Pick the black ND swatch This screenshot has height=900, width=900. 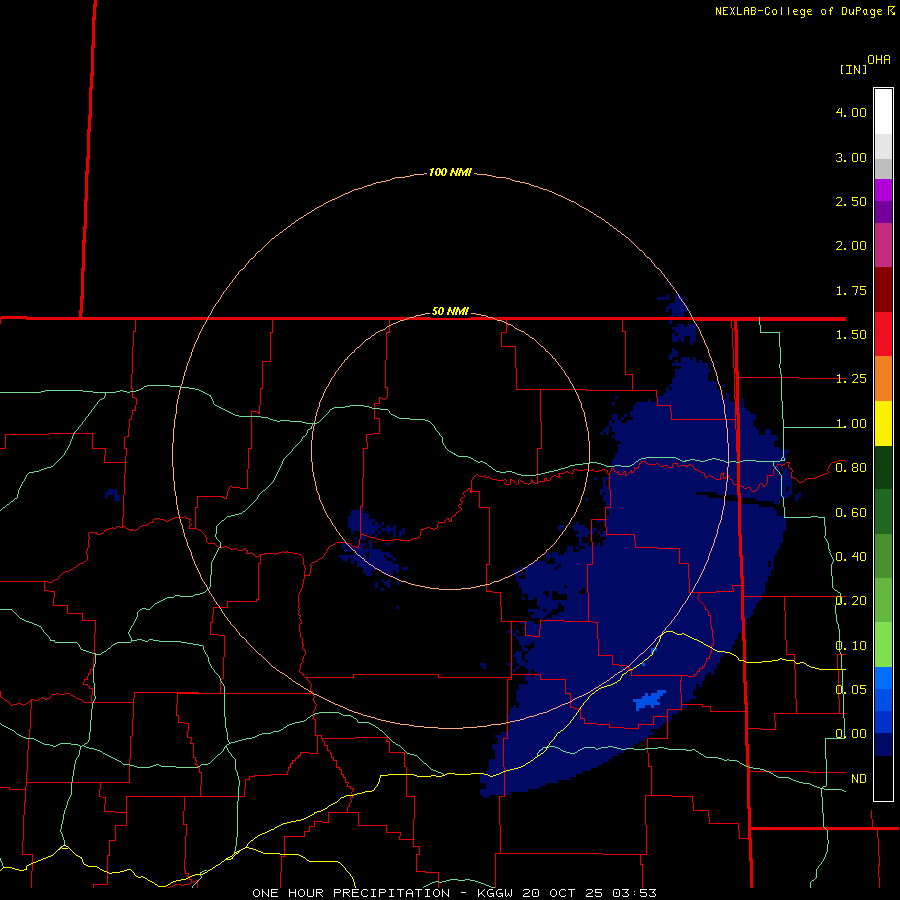click(x=883, y=778)
